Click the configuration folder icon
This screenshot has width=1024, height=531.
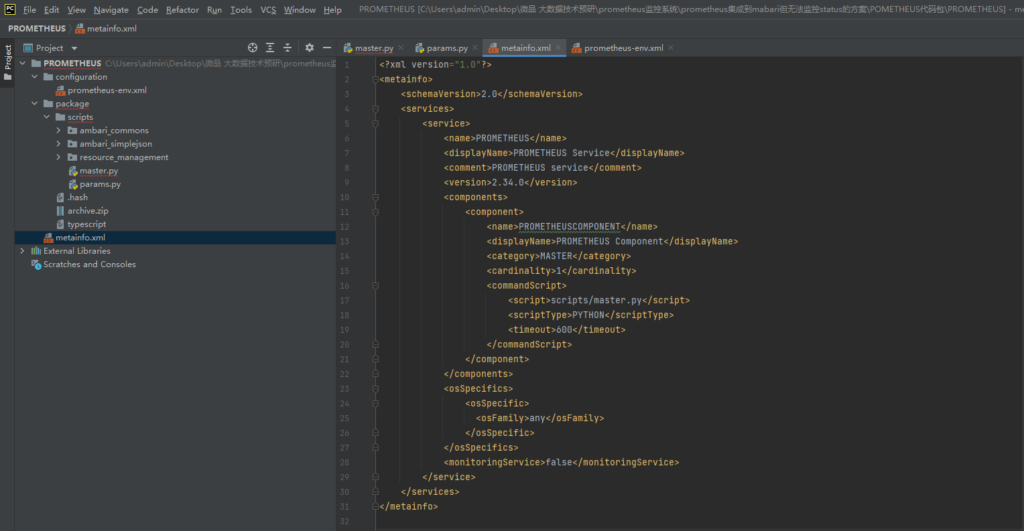(48, 76)
